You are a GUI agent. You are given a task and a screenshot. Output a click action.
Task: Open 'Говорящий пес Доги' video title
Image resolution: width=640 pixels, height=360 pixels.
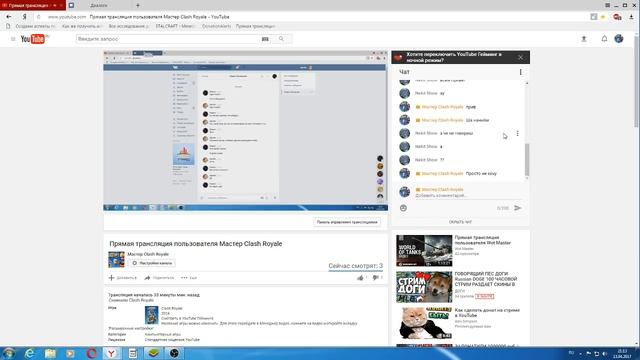pyautogui.click(x=487, y=279)
